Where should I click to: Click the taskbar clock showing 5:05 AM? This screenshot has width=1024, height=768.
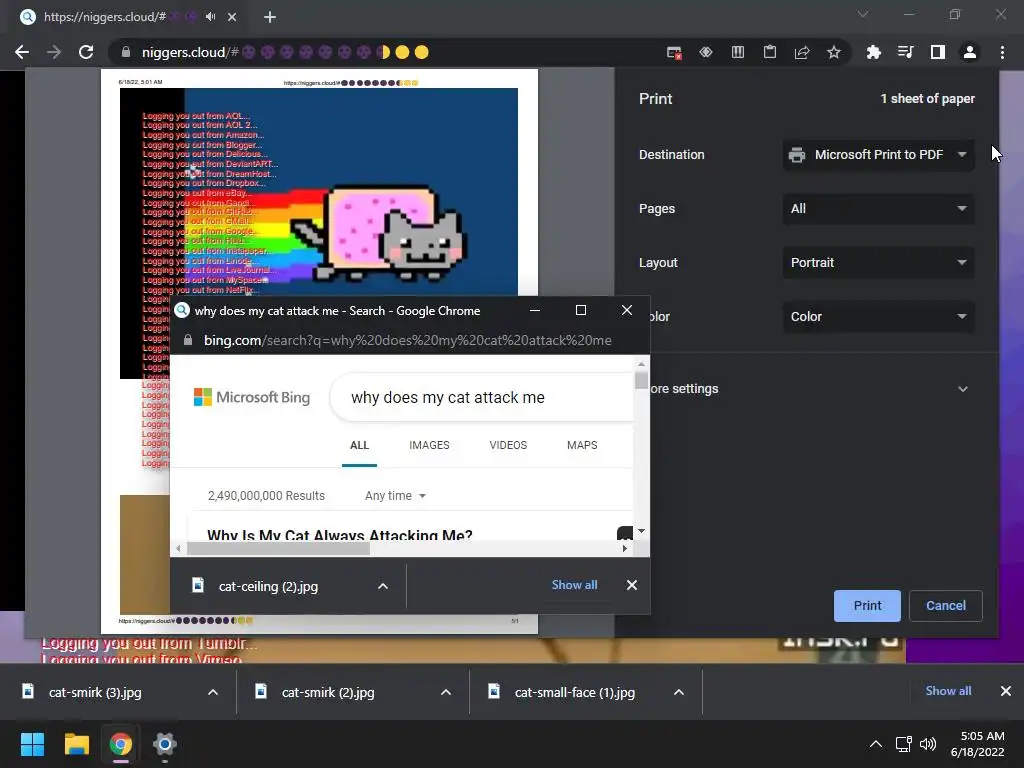(x=978, y=744)
